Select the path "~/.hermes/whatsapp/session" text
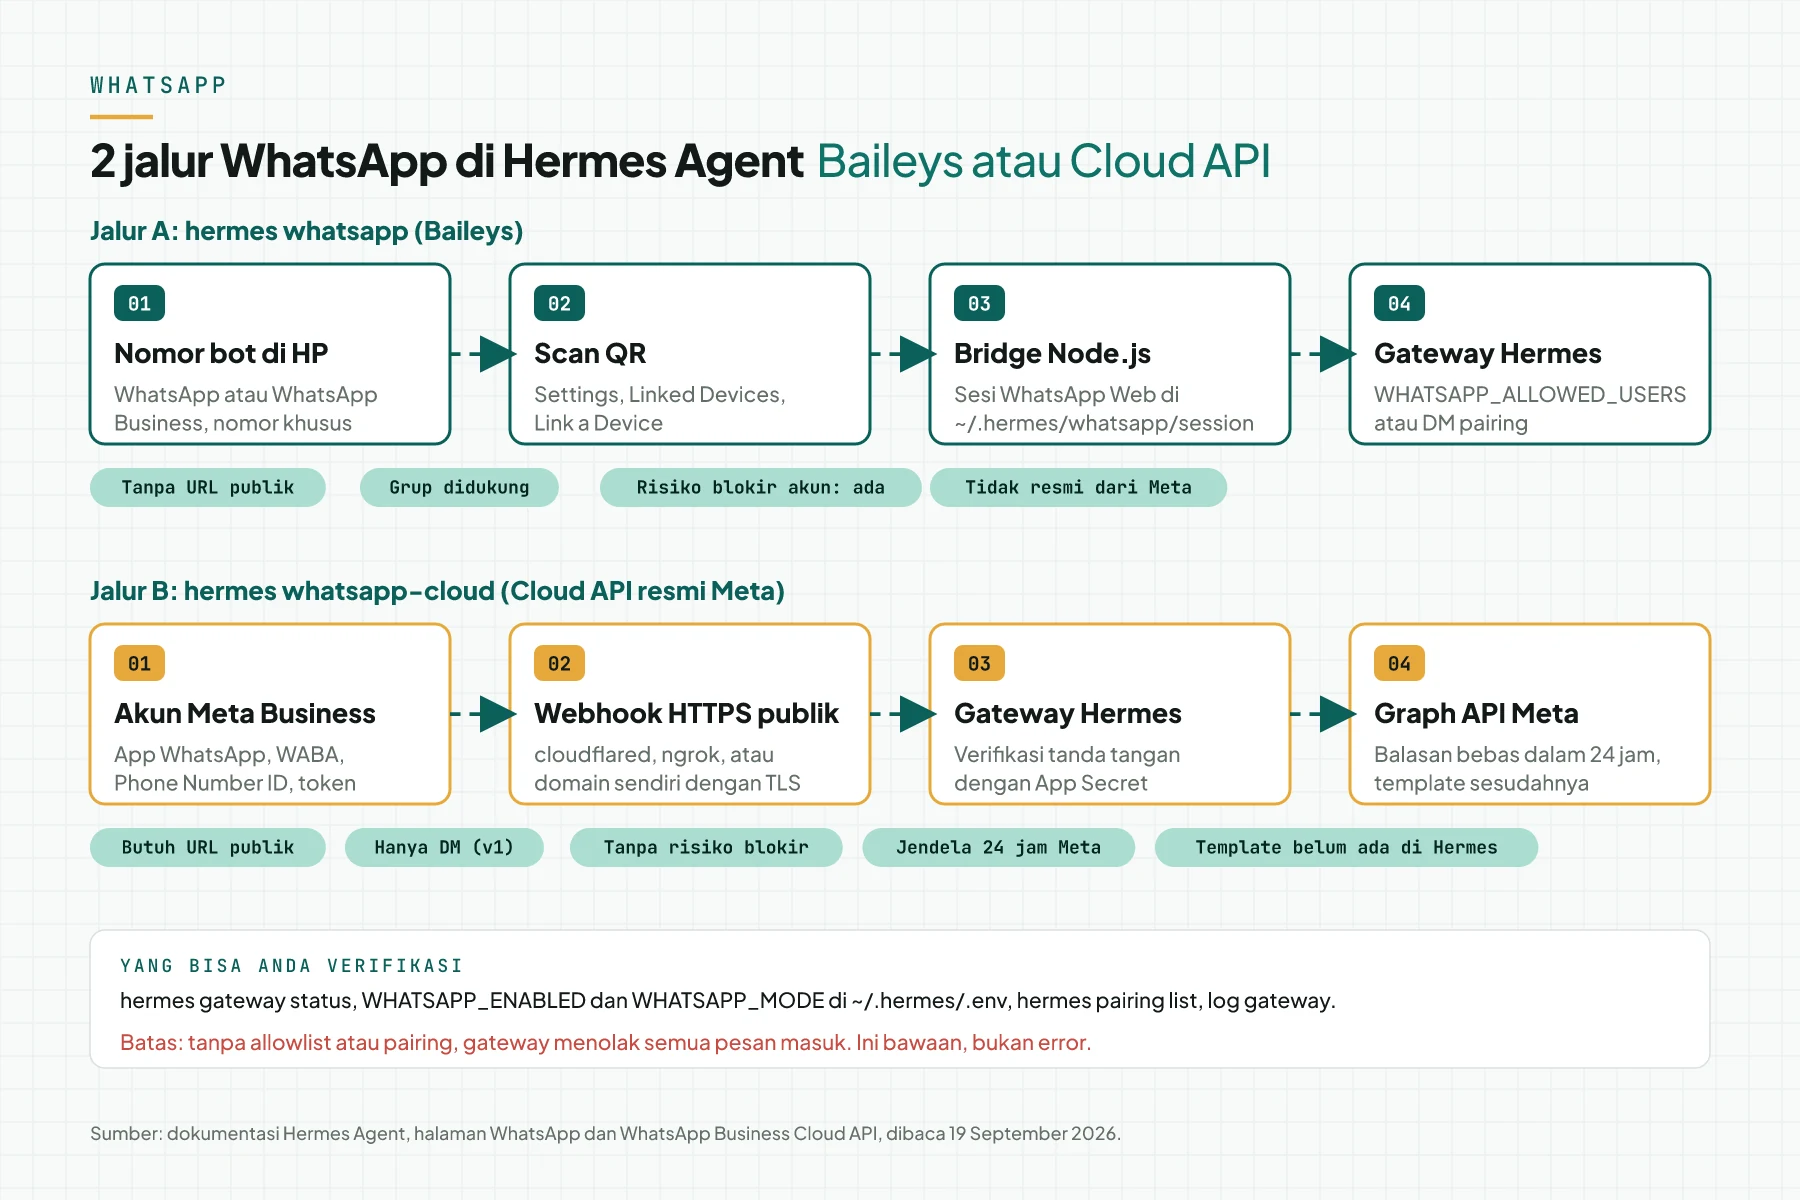Image resolution: width=1800 pixels, height=1200 pixels. click(x=1104, y=423)
